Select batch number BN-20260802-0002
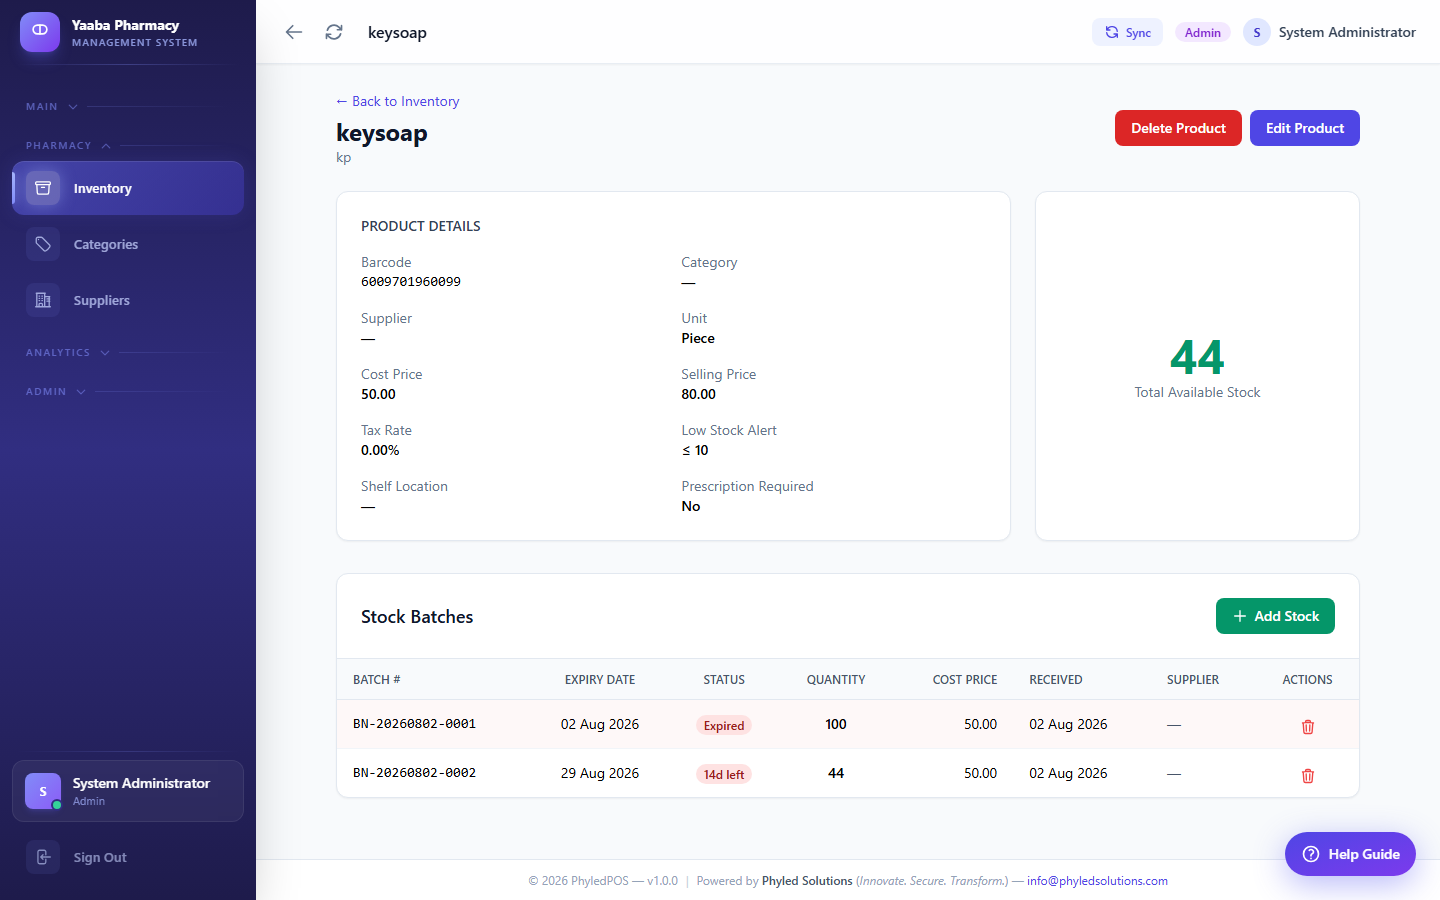The width and height of the screenshot is (1440, 900). [x=414, y=773]
